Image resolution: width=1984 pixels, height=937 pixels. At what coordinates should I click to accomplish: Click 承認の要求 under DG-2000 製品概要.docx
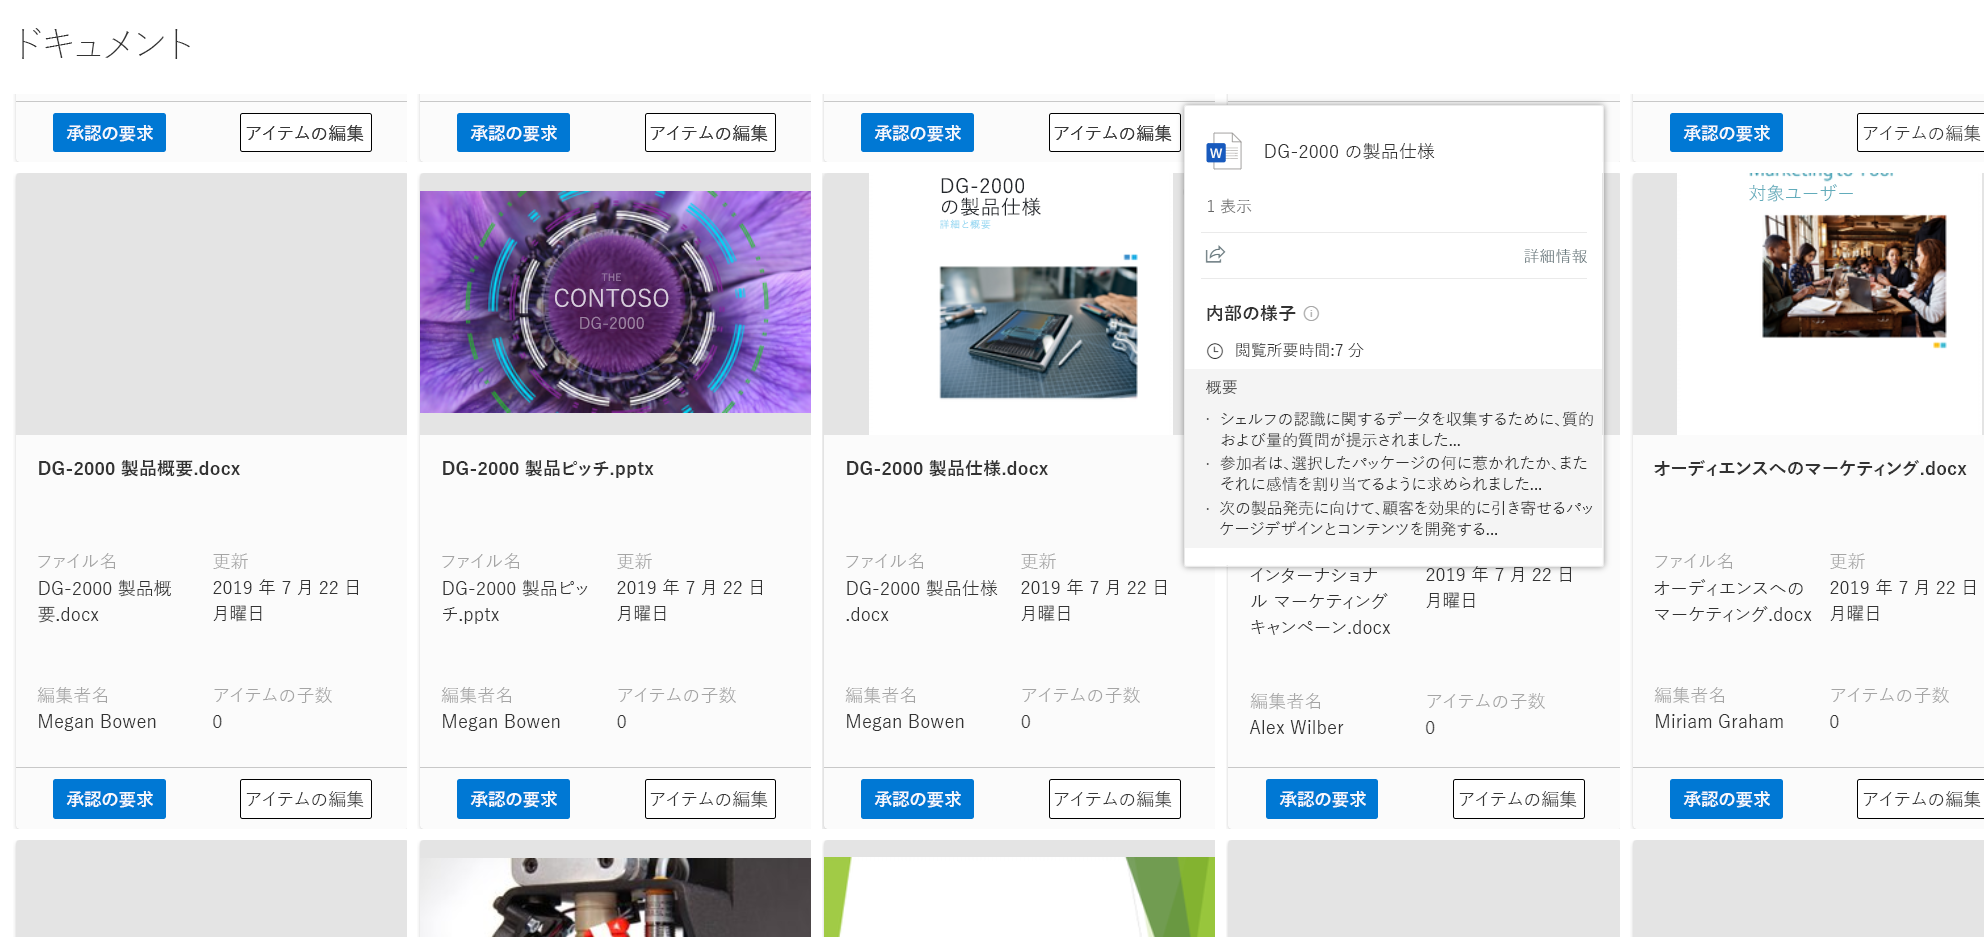(109, 799)
